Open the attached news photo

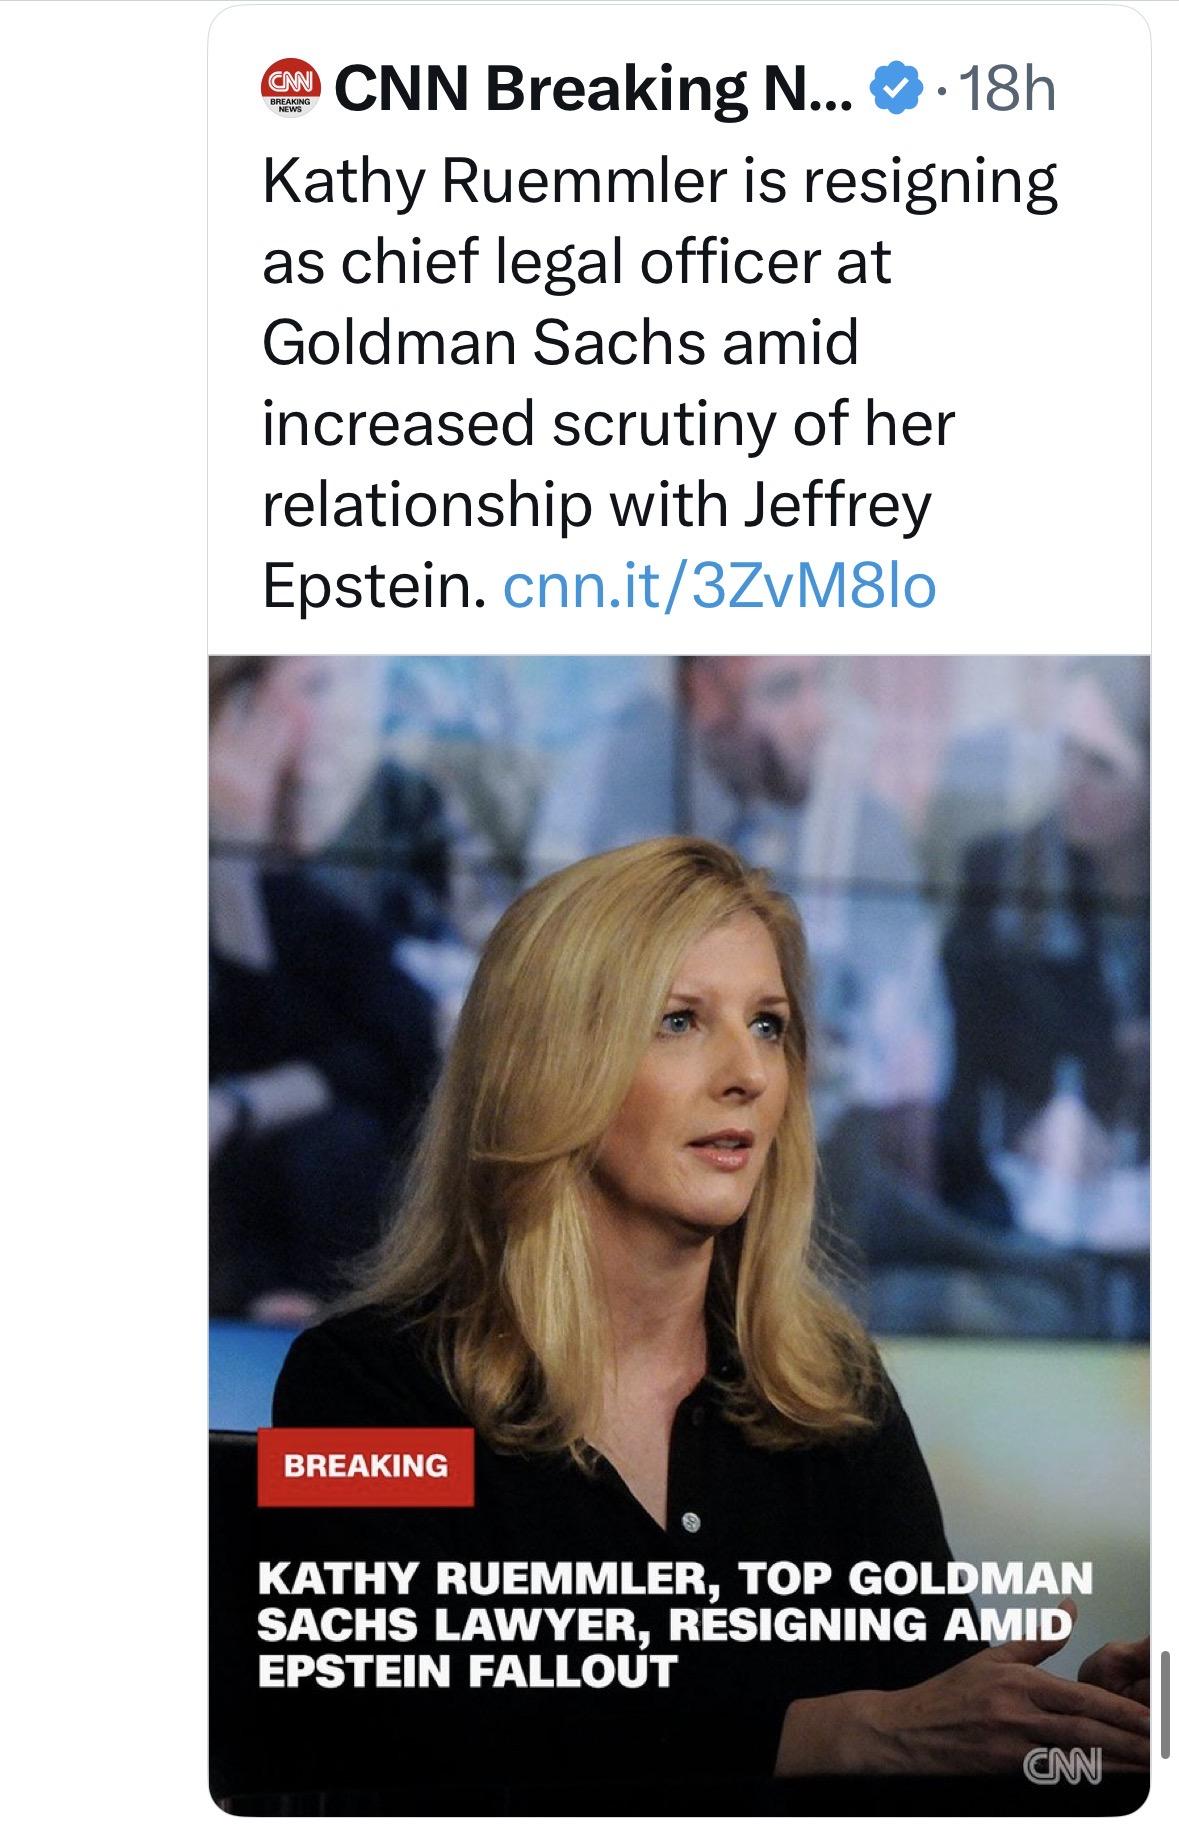679,1100
